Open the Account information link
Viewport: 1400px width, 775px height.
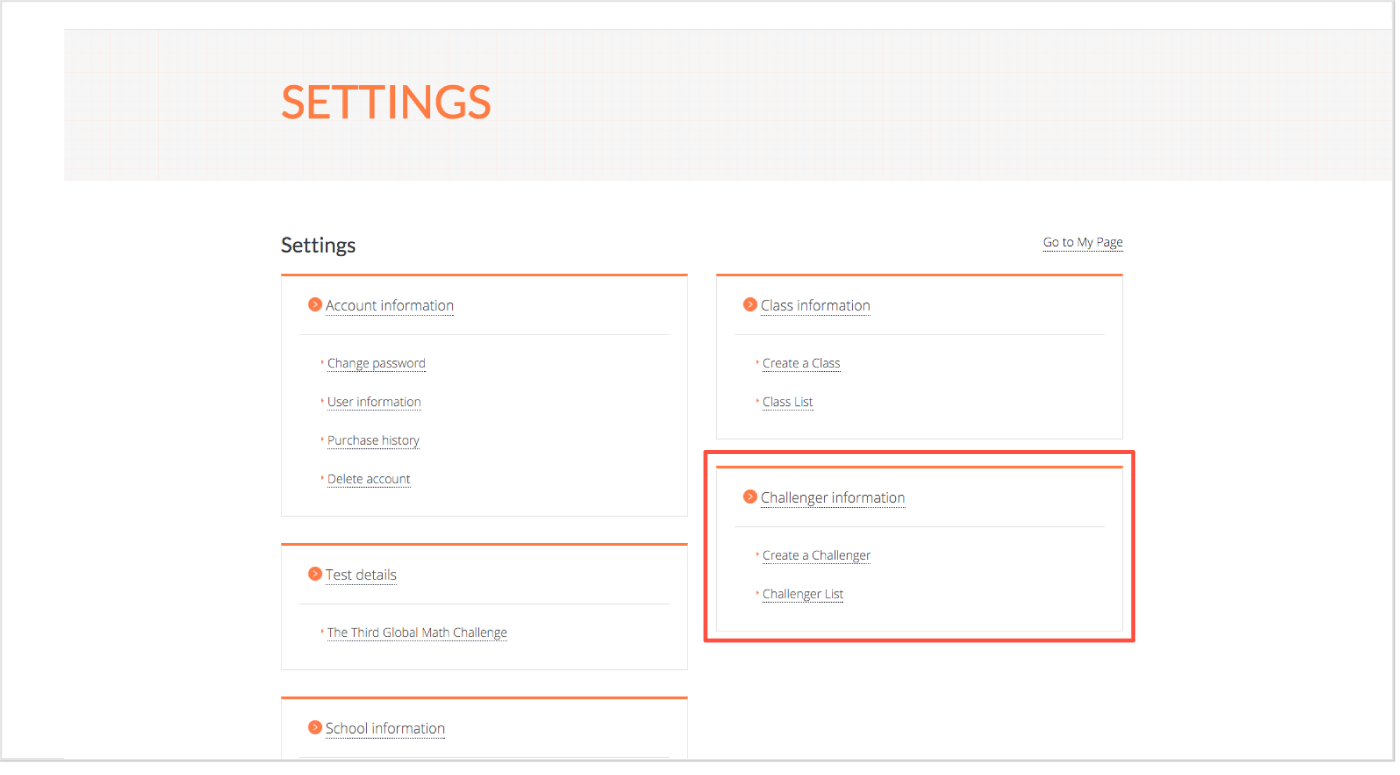[390, 306]
